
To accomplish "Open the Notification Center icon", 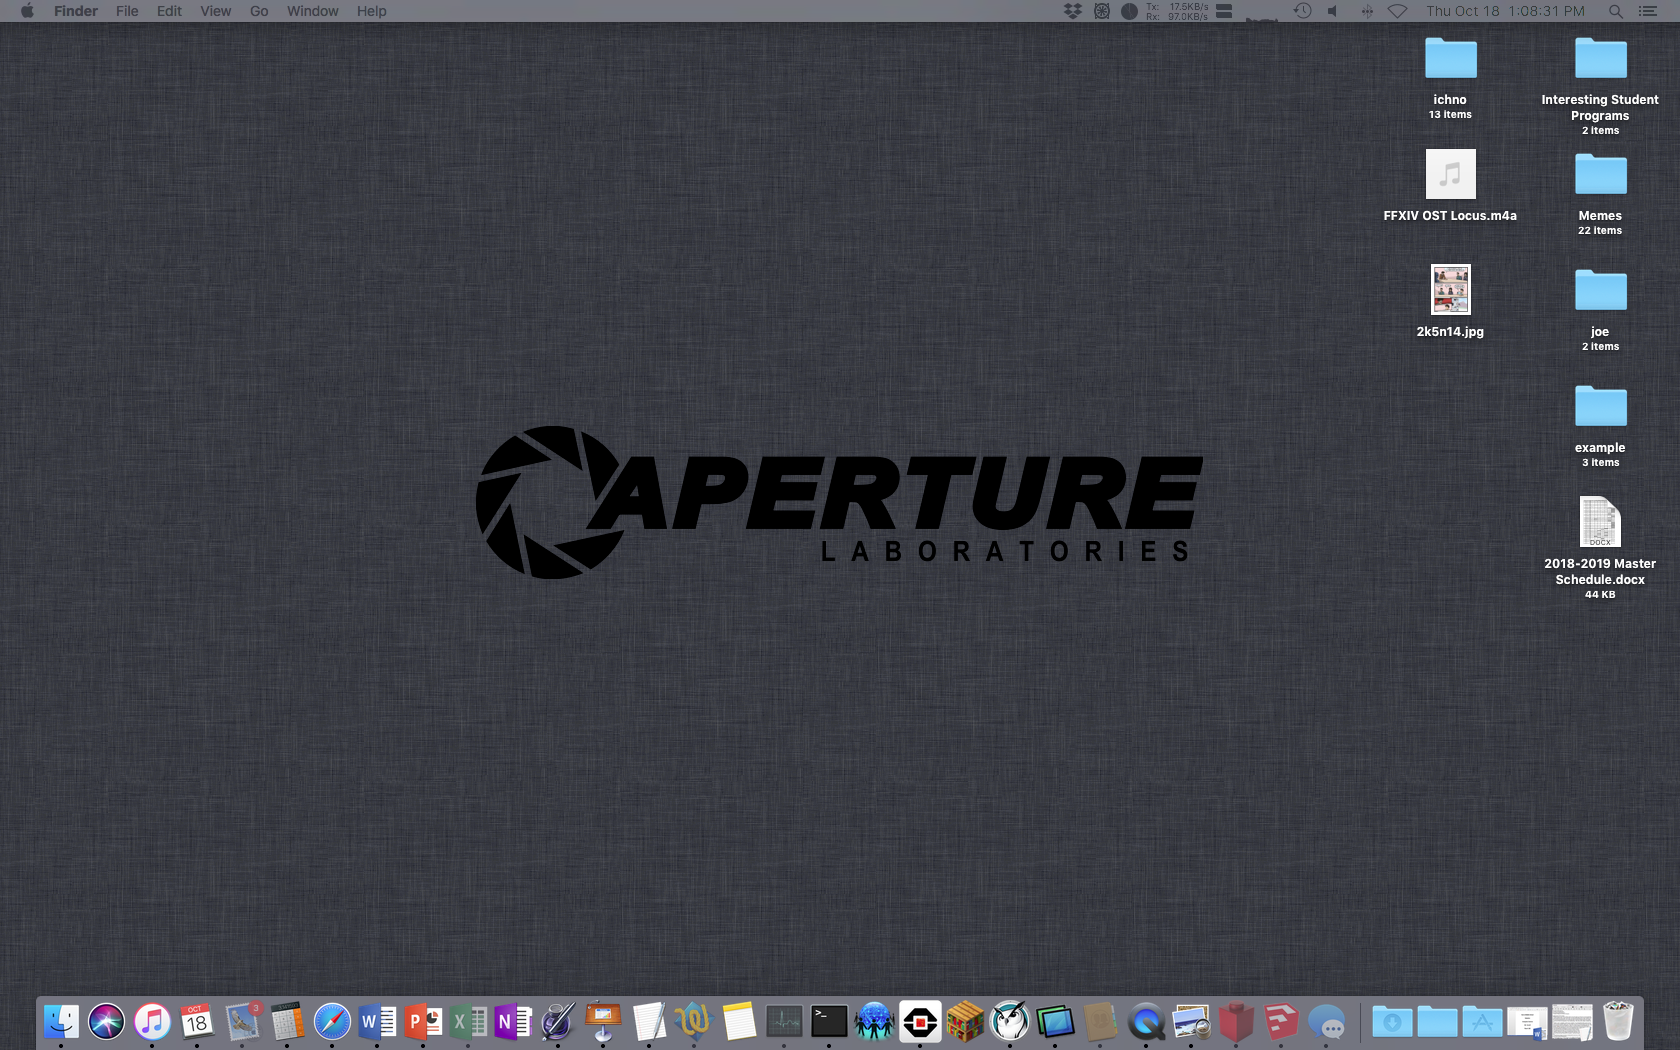I will [1648, 11].
